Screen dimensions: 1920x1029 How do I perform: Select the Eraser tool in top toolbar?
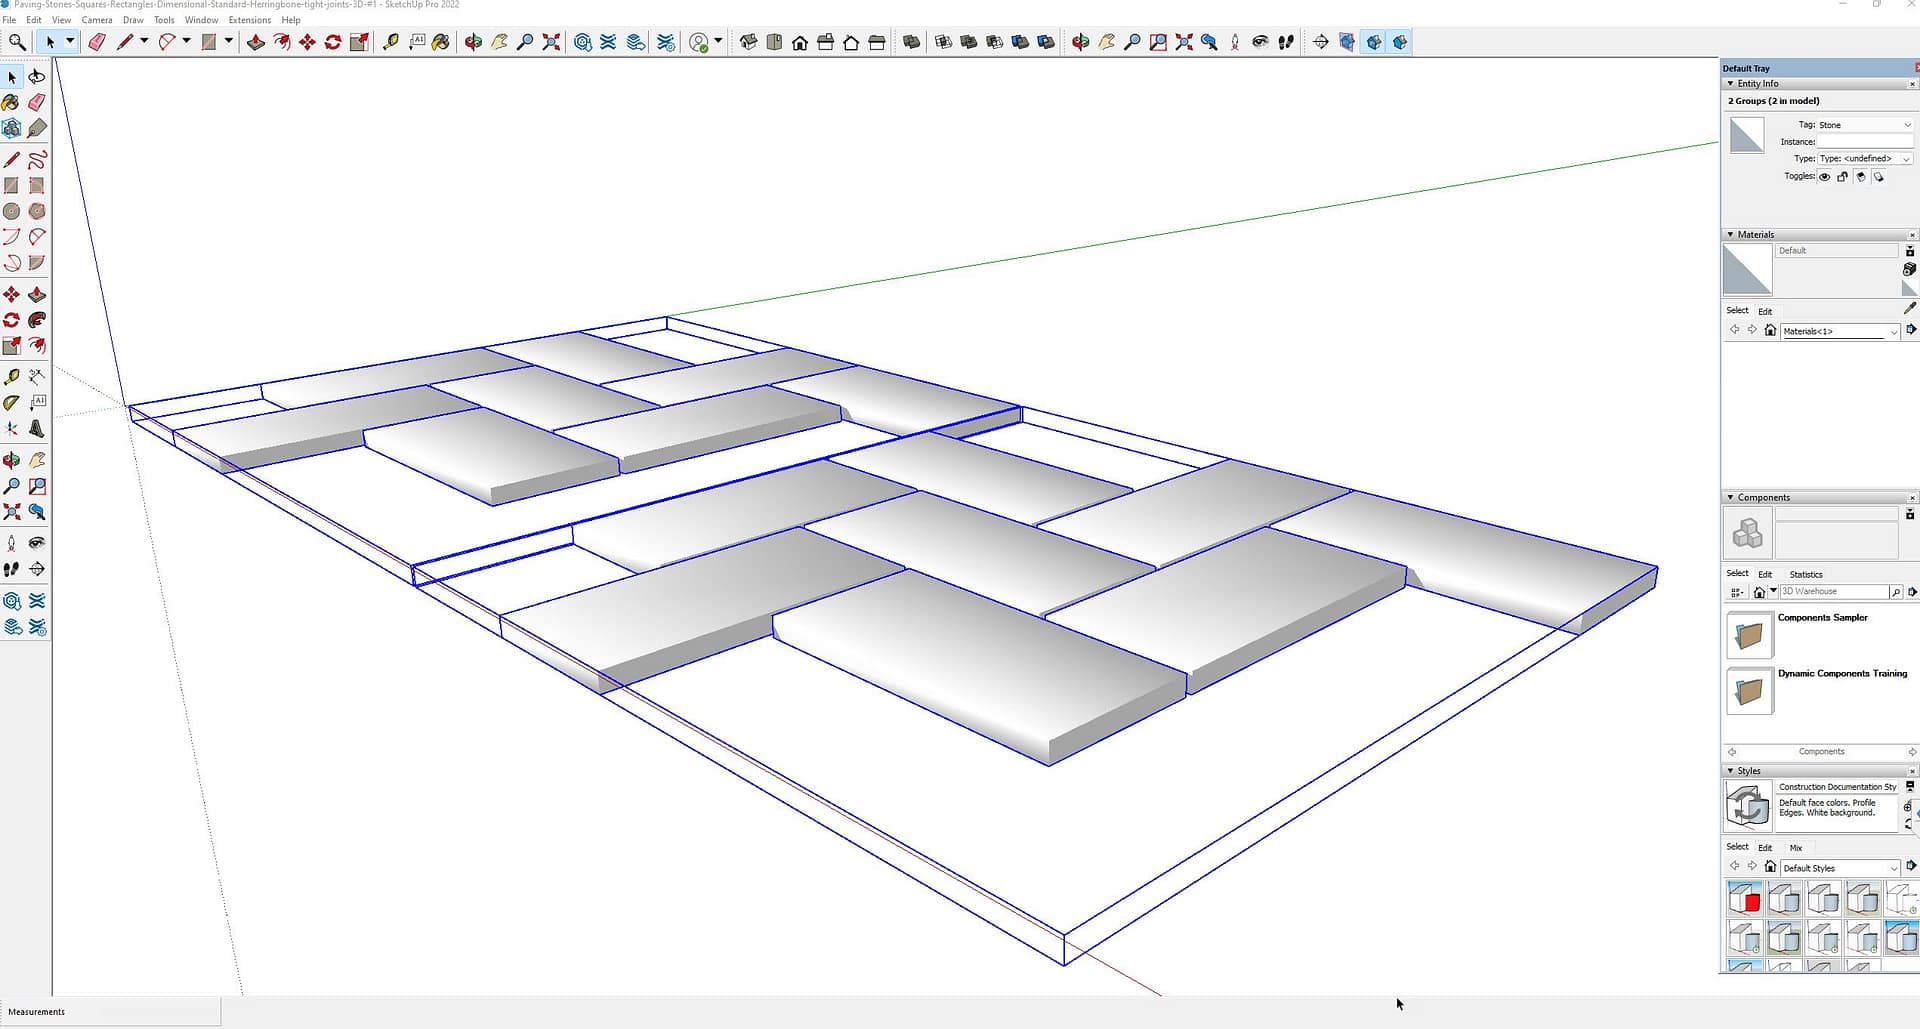click(x=97, y=42)
